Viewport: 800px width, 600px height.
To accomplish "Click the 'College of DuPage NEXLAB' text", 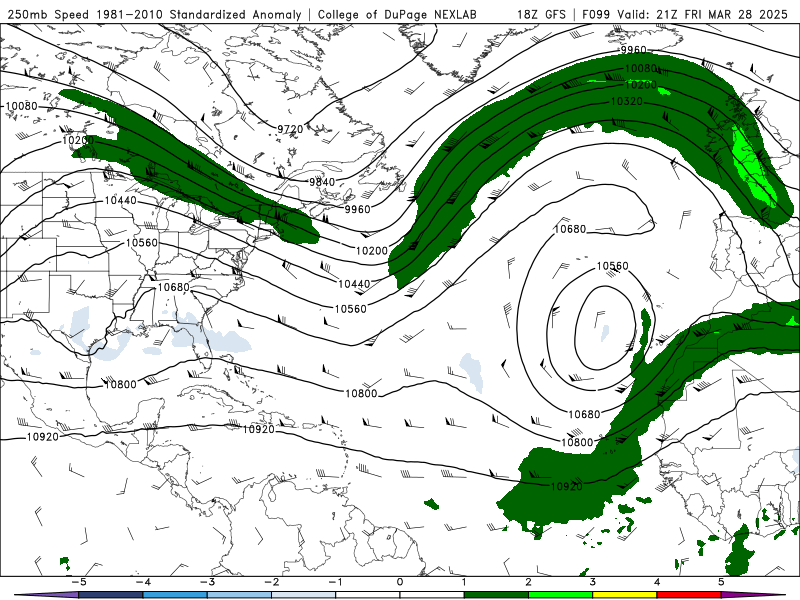I will 397,14.
